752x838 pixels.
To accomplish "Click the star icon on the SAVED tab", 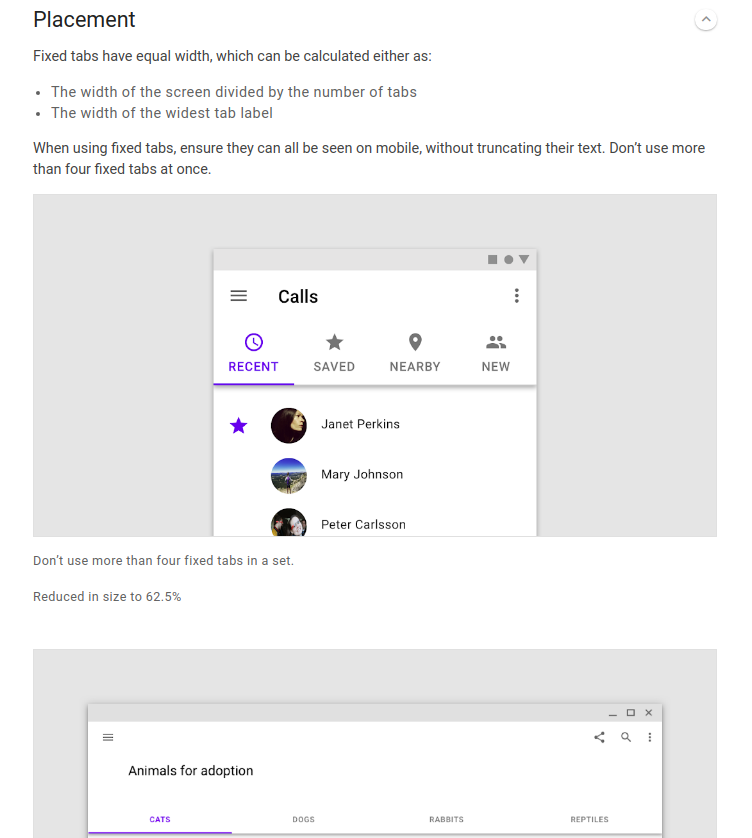I will click(x=334, y=340).
